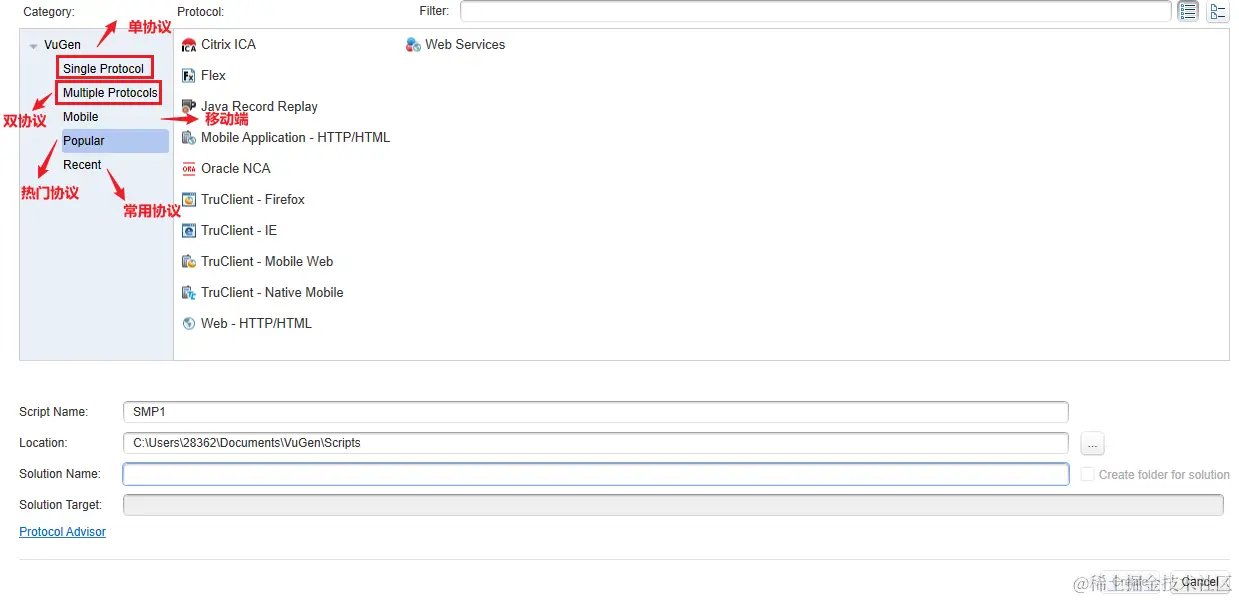The image size is (1239, 600).
Task: Choose TruClient - Firefox text
Action: 253,200
